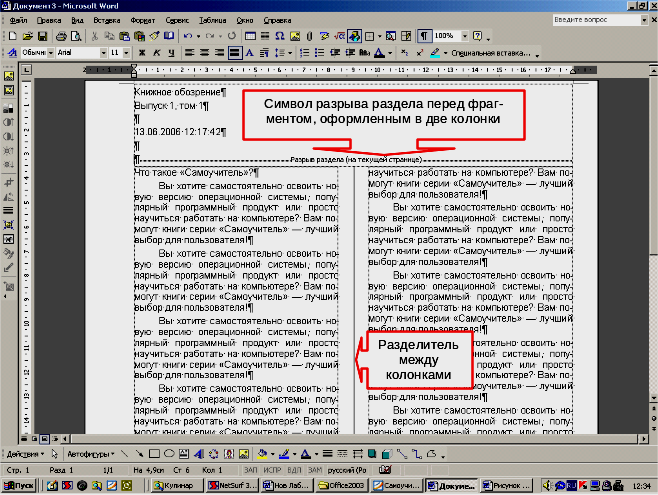Image resolution: width=658 pixels, height=495 pixels.
Task: Cut the selection with the scissors icon
Action: pyautogui.click(x=95, y=36)
